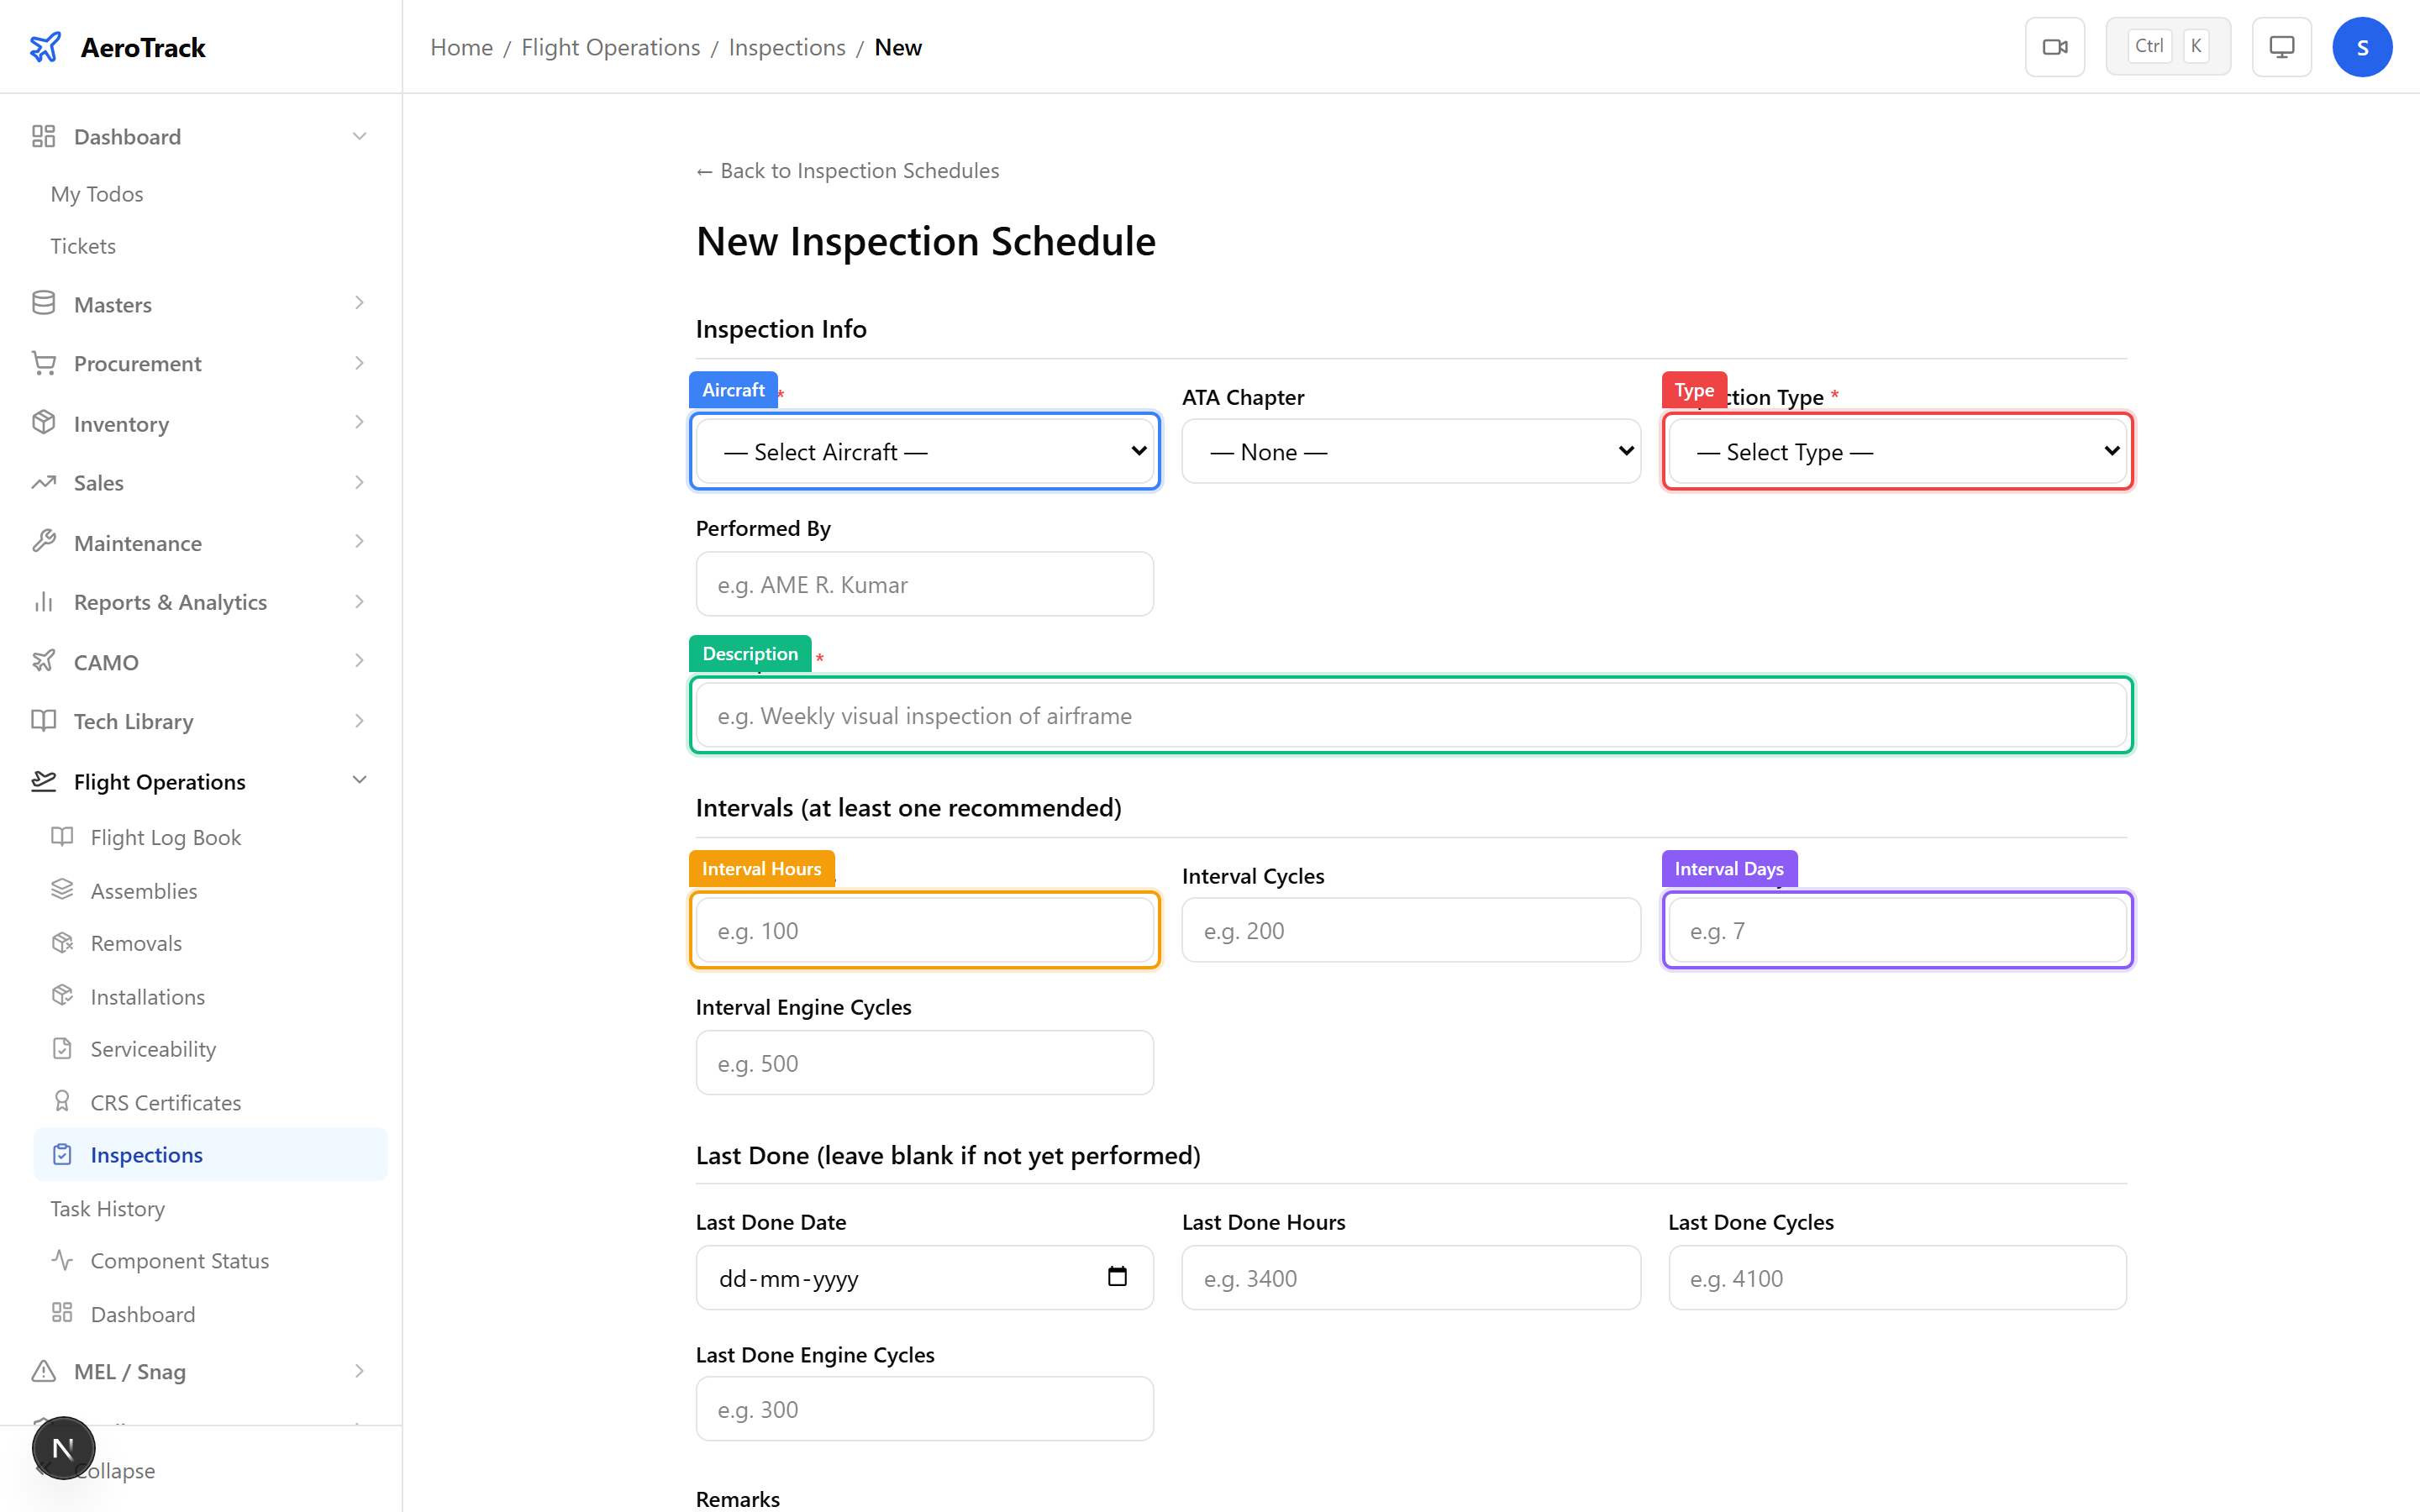Screen dimensions: 2420x1512
Task: Click the MEL / Snag warning triangle icon
Action: tap(43, 1371)
